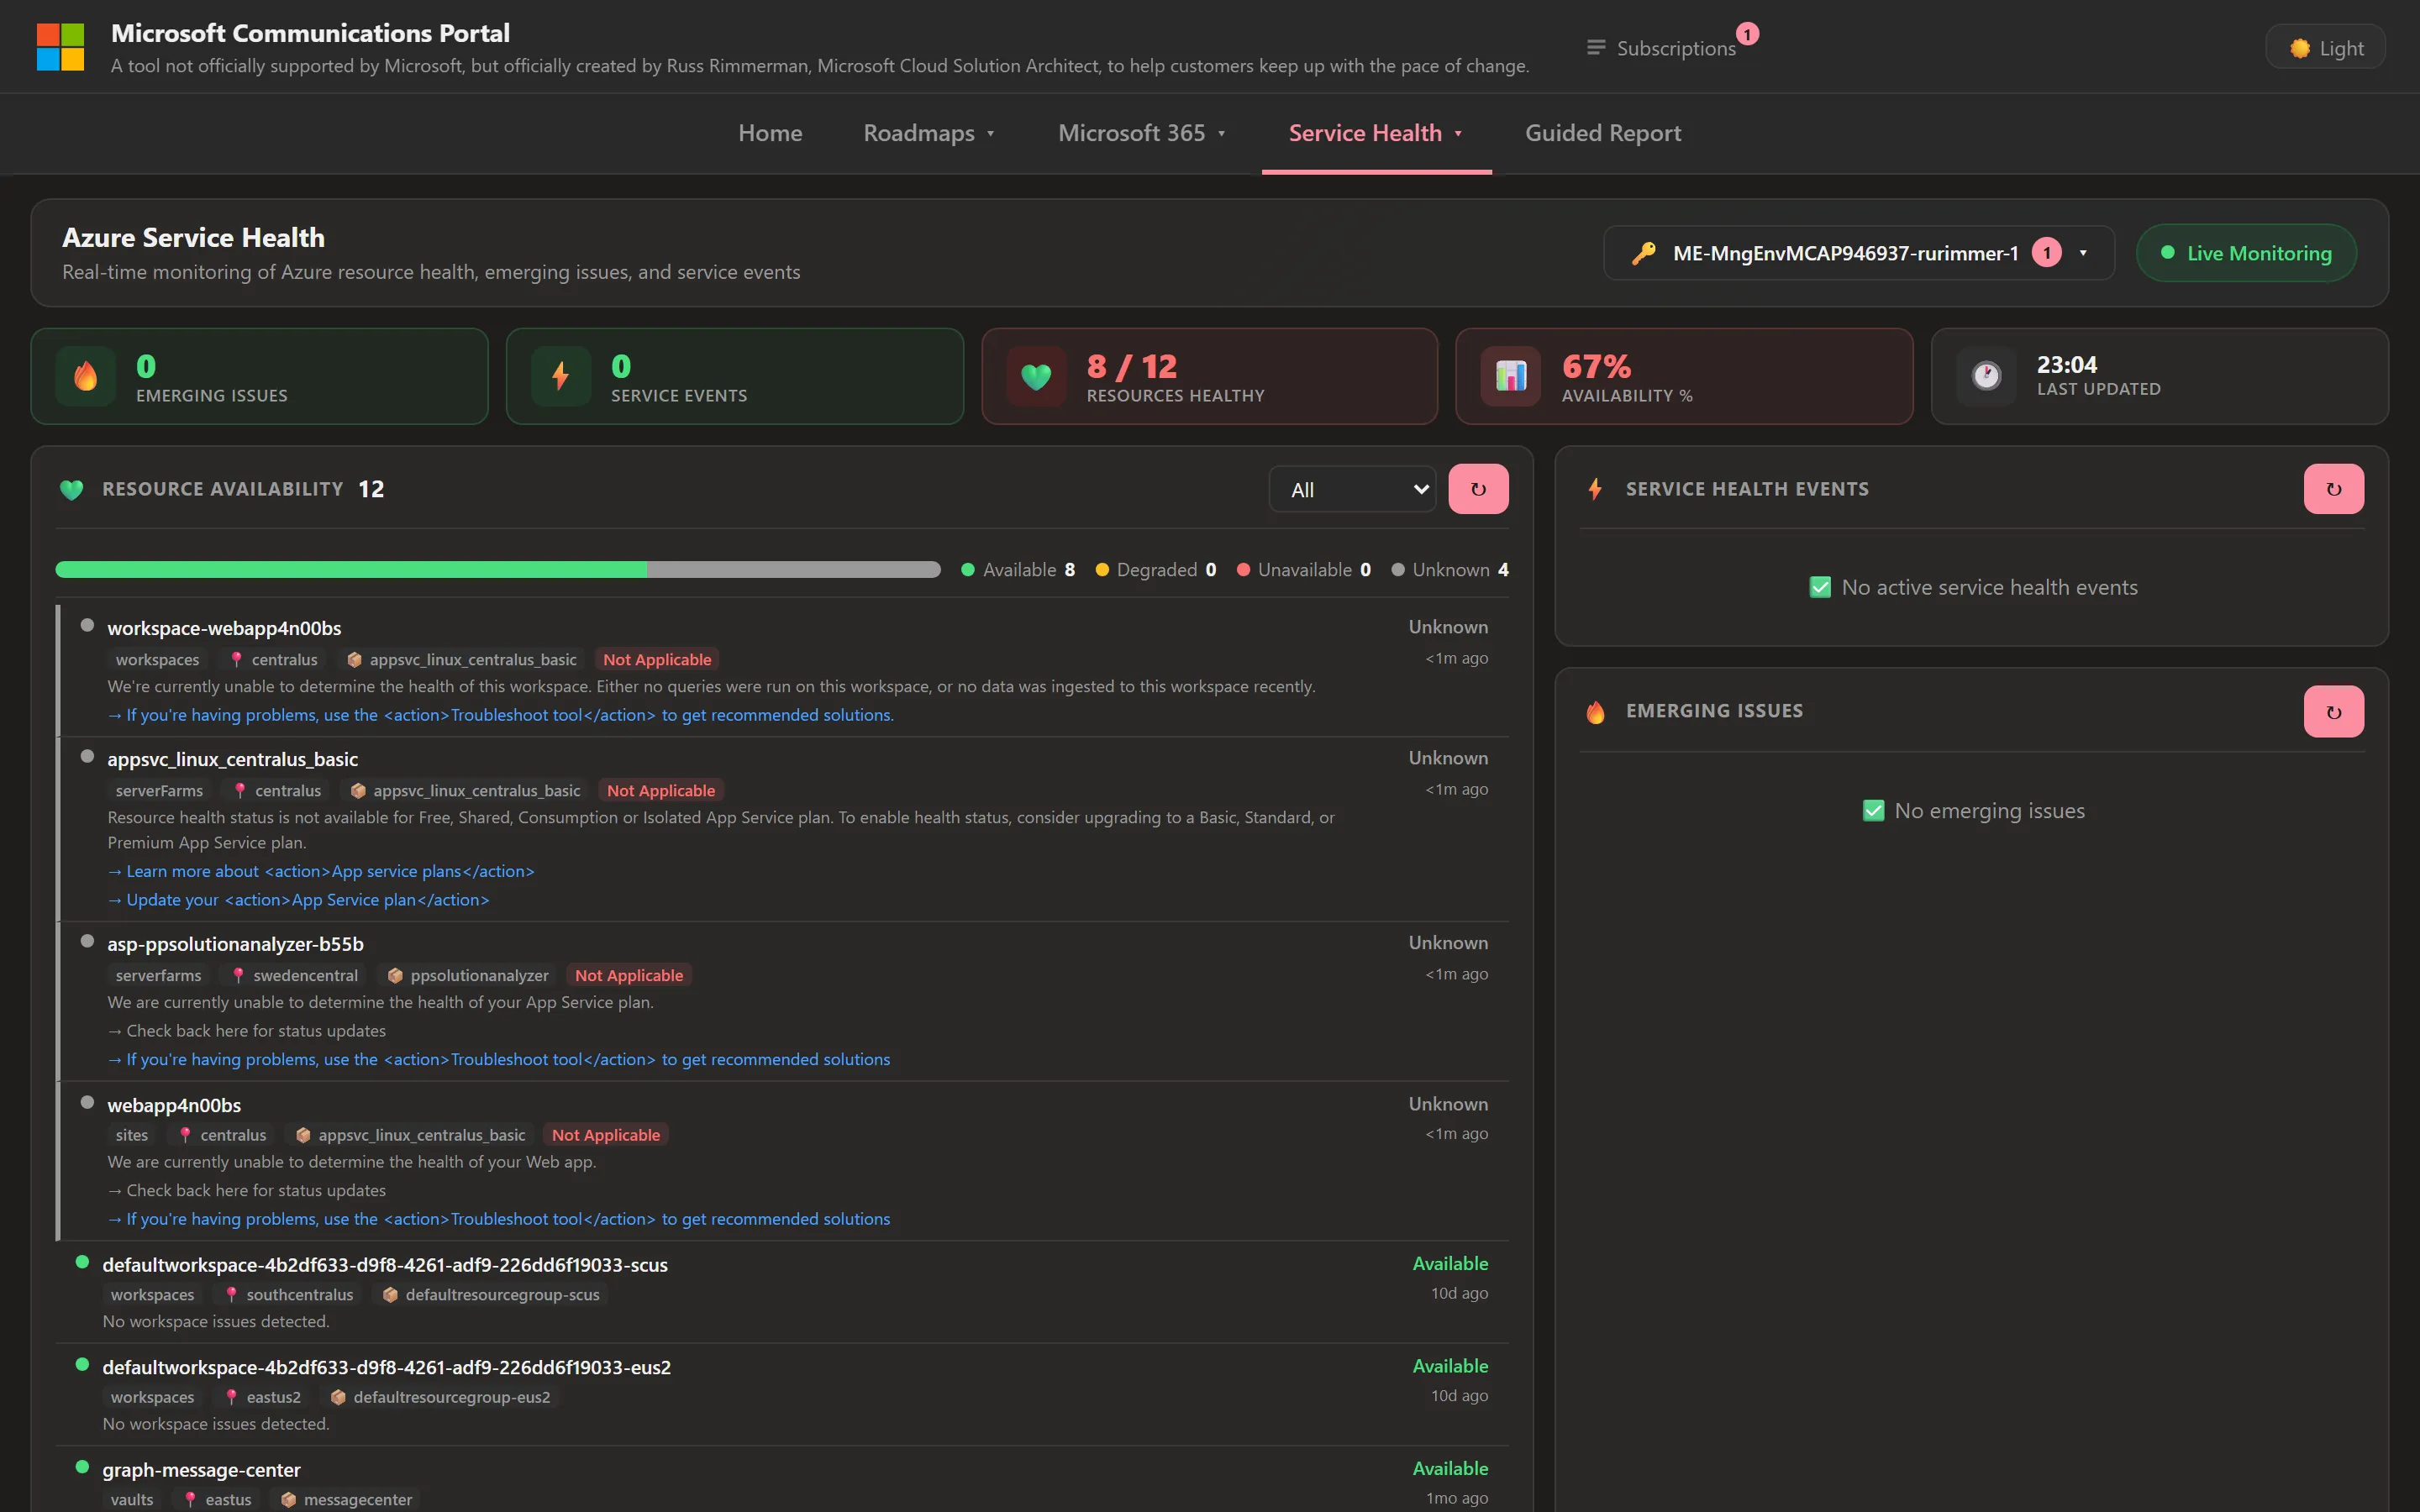Click the green heart icon on Resources Healthy card

[1036, 376]
